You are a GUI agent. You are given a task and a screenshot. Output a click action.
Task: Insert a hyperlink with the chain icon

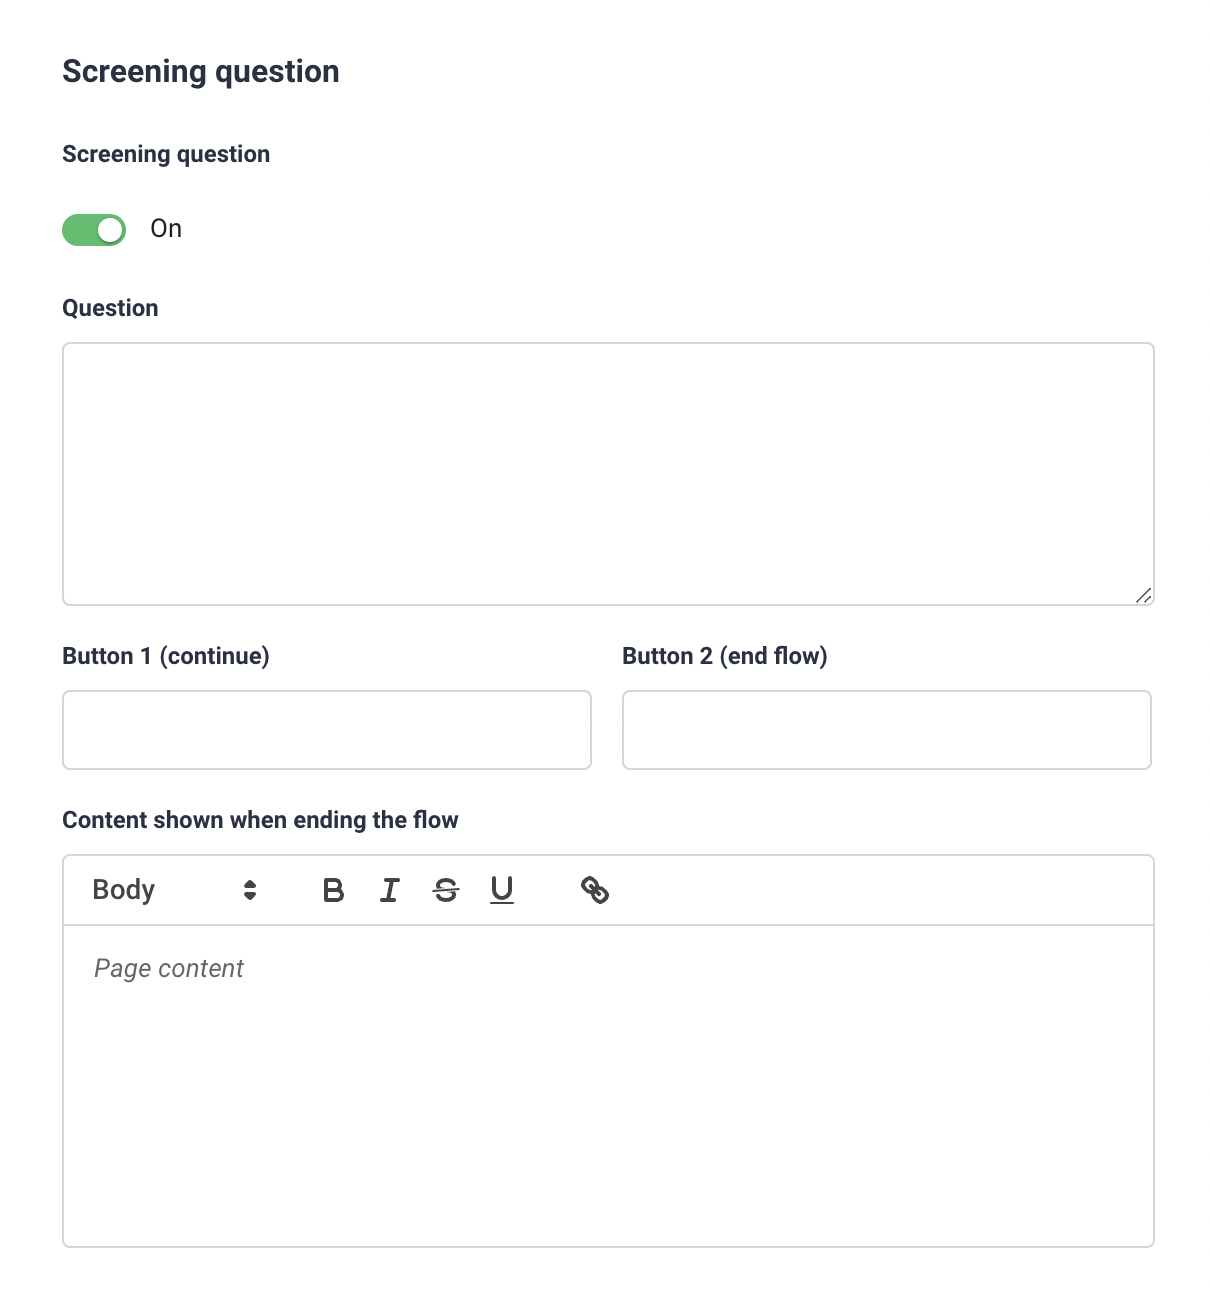(595, 890)
